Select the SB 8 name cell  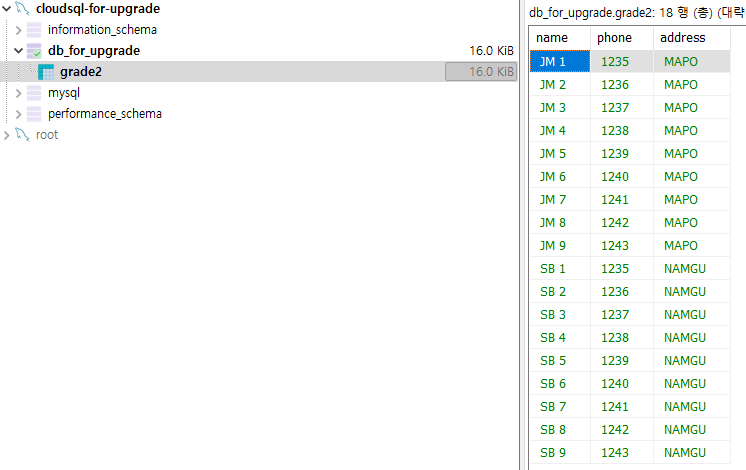click(560, 430)
